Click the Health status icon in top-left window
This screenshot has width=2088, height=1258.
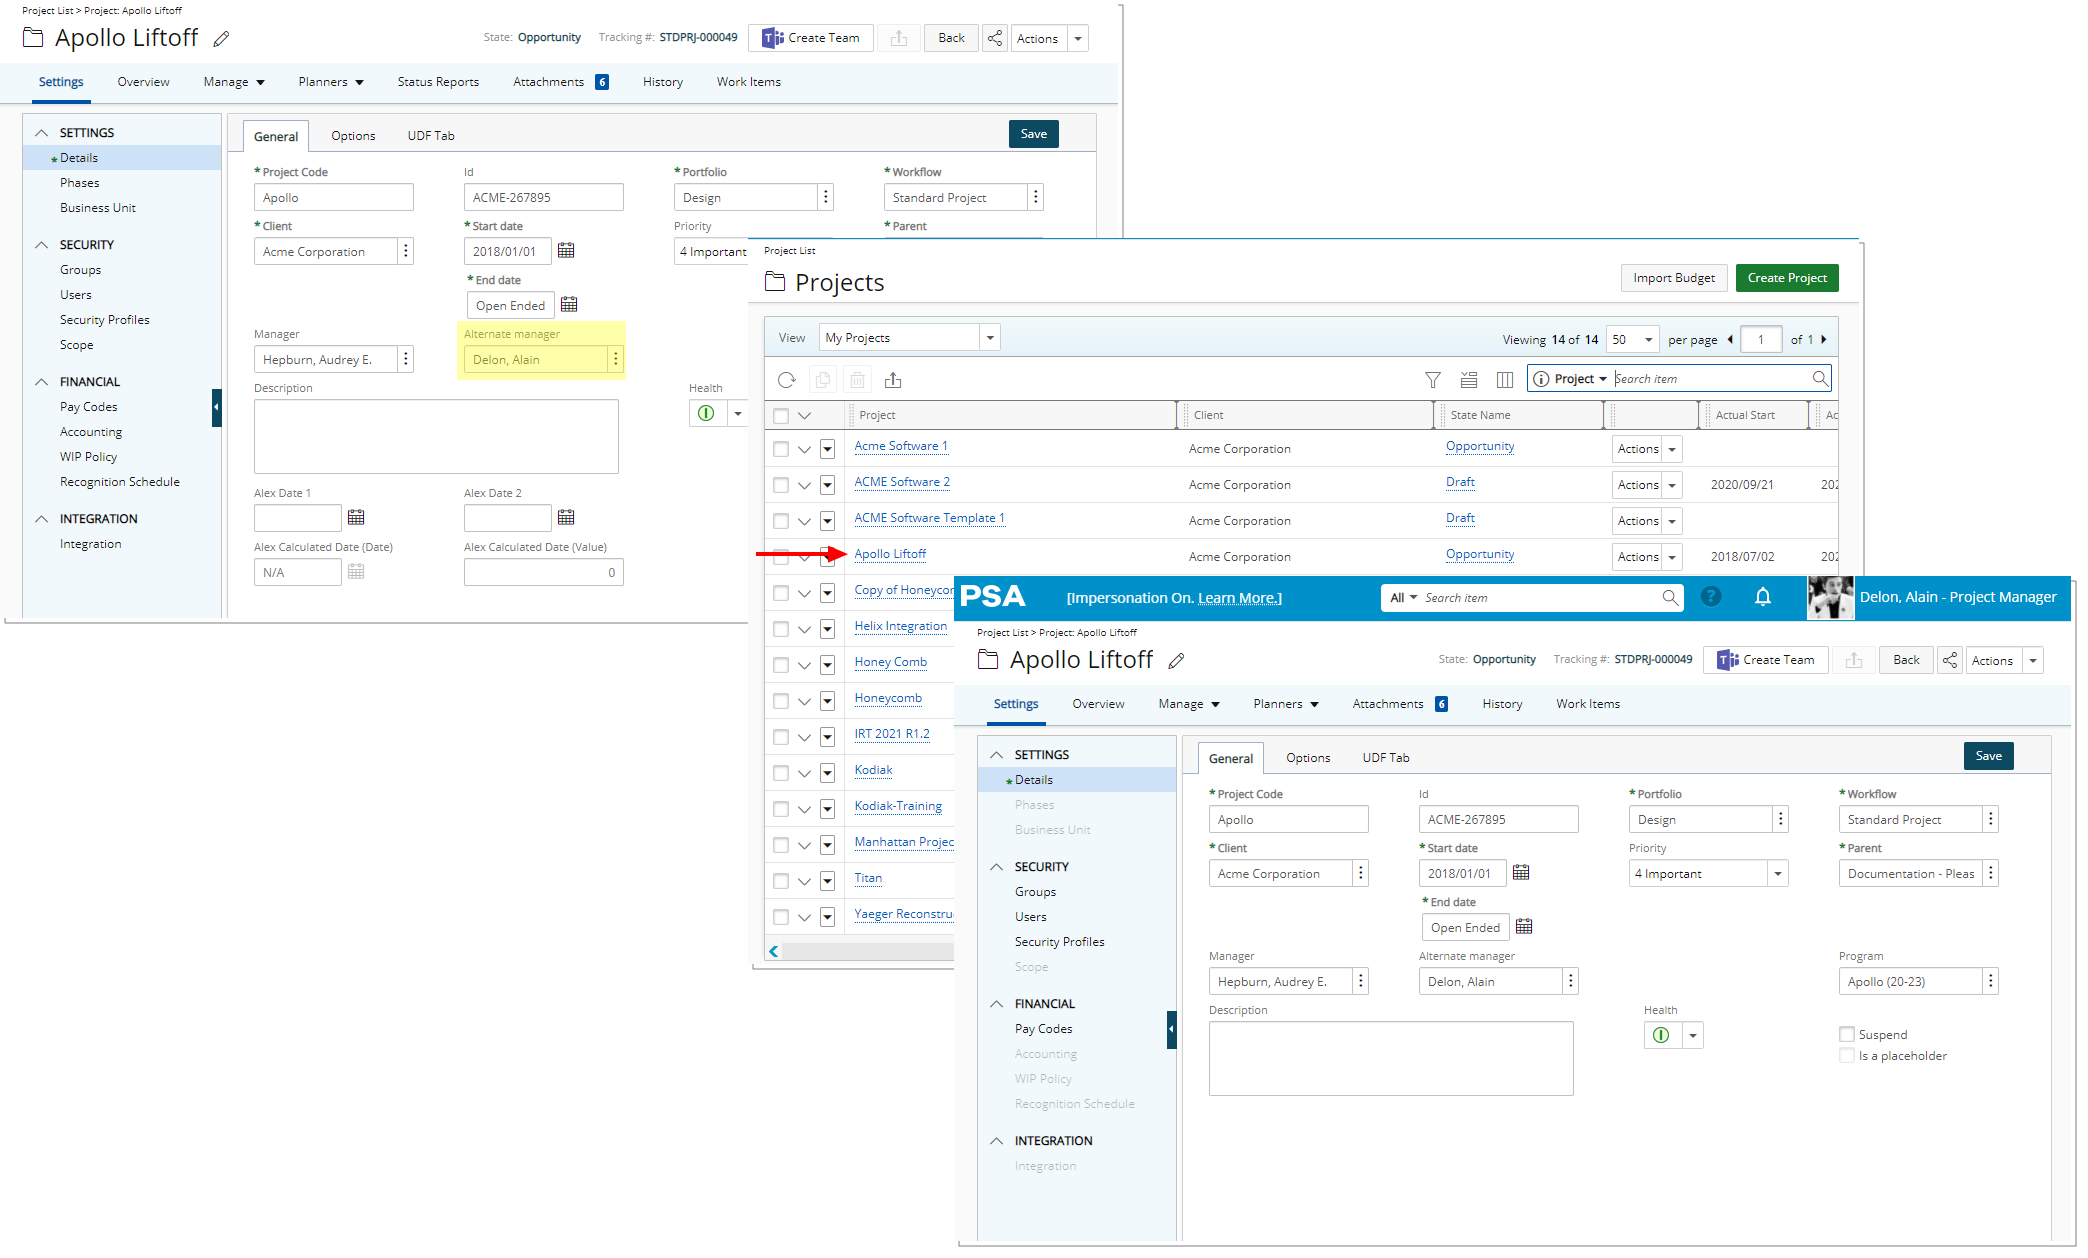(706, 413)
